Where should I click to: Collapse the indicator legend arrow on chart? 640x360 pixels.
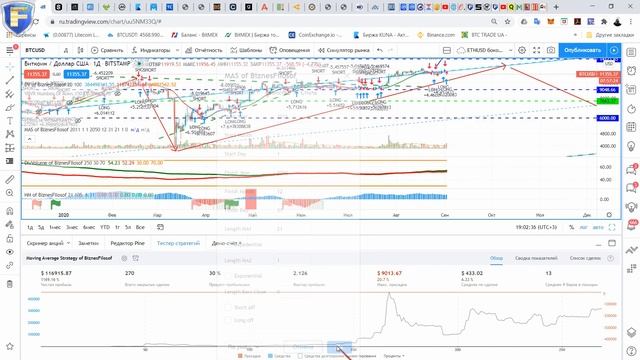[x=29, y=139]
